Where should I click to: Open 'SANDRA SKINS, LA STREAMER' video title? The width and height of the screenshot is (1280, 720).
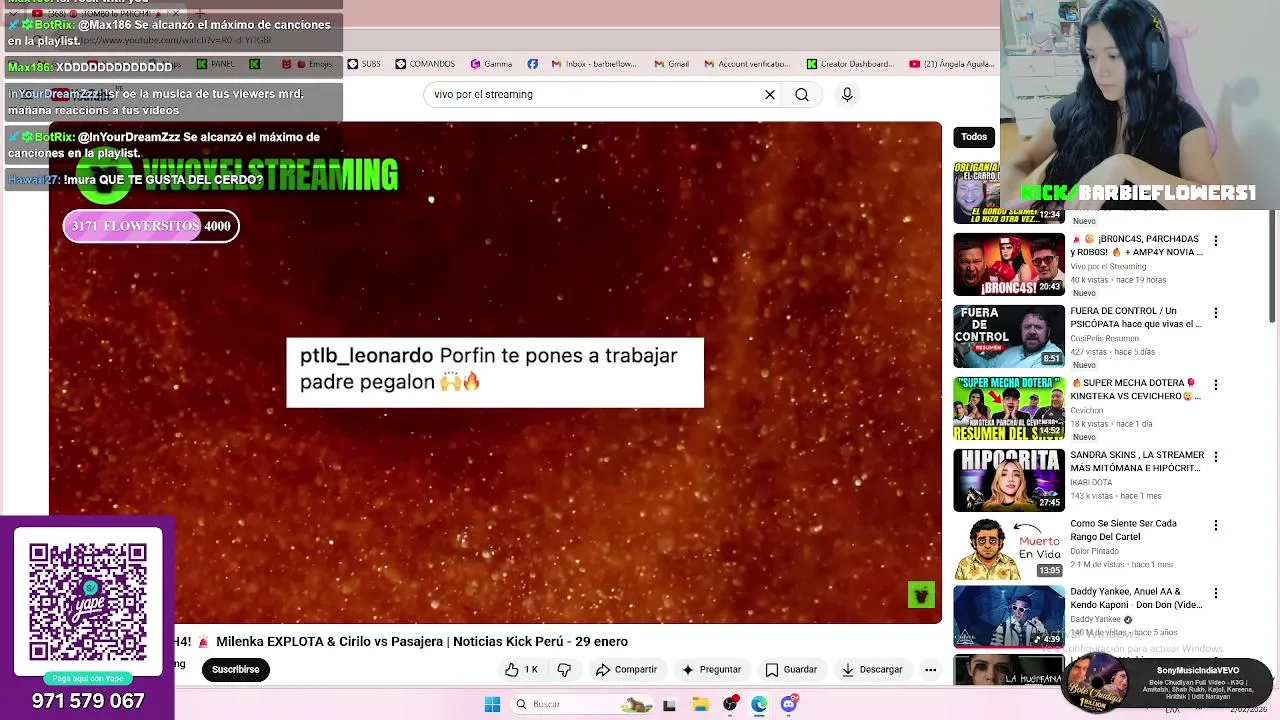1137,462
